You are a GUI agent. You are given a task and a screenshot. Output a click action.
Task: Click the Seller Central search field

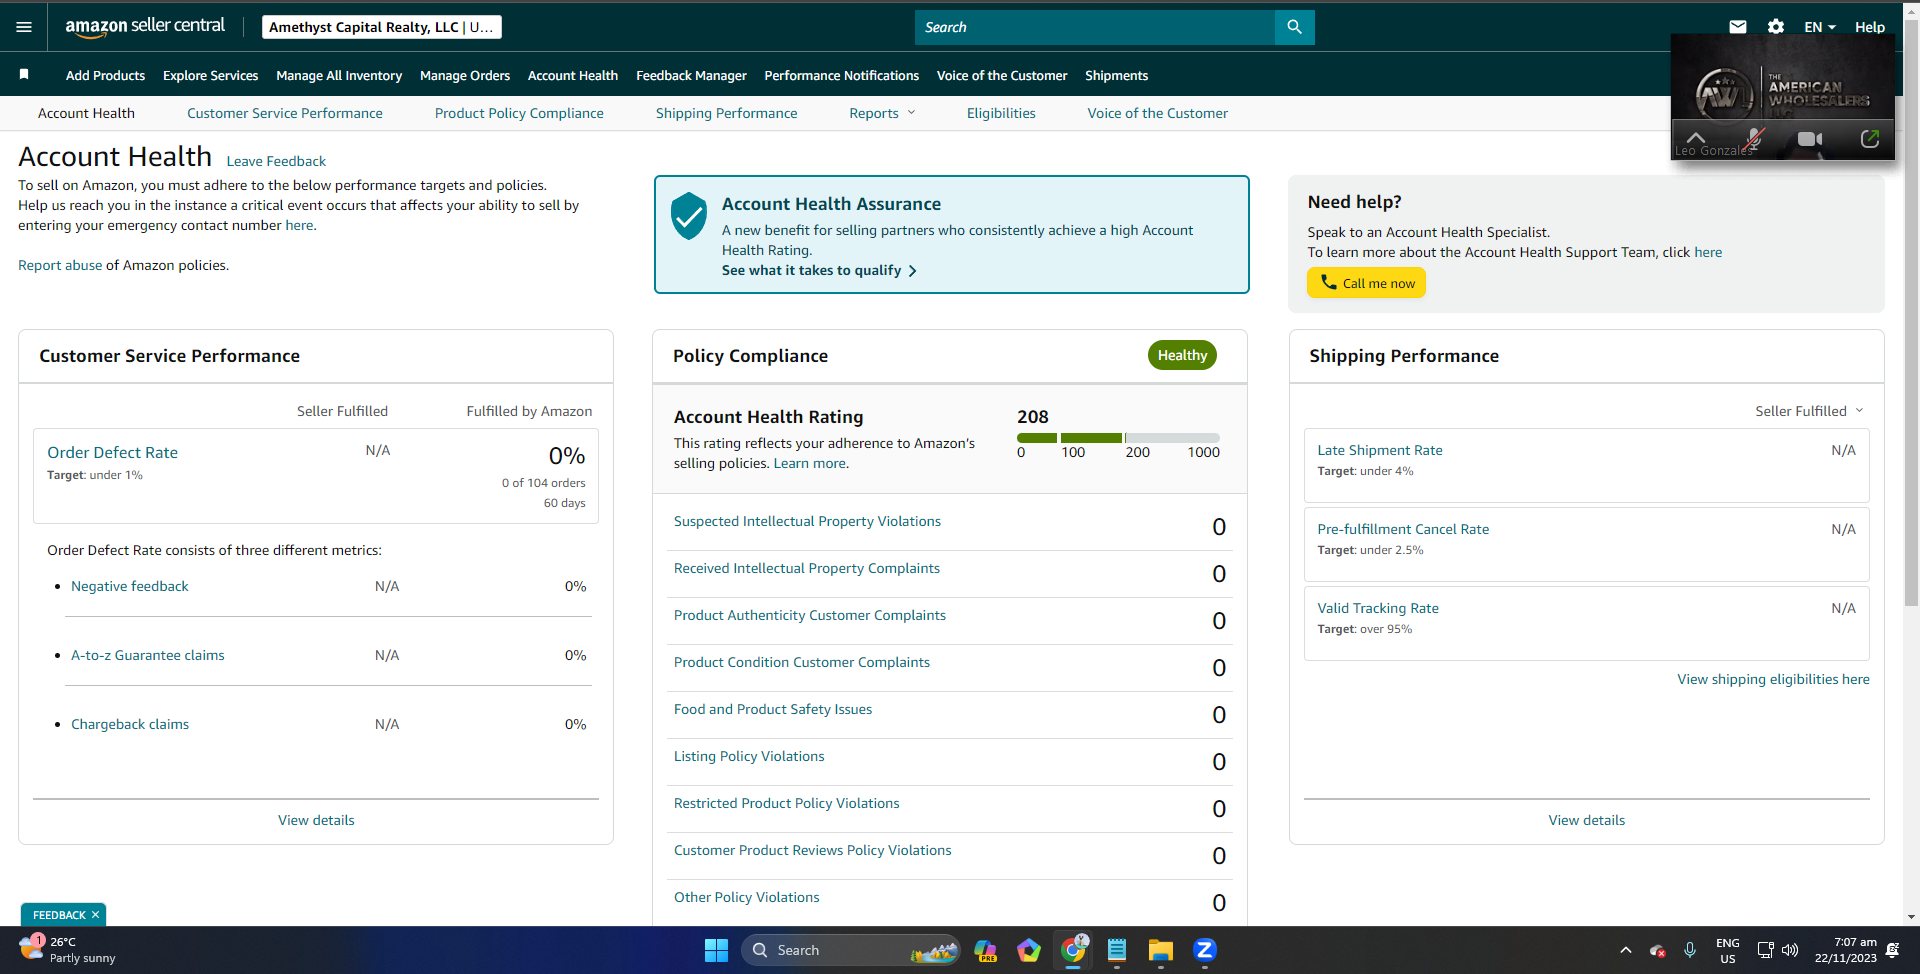1095,27
